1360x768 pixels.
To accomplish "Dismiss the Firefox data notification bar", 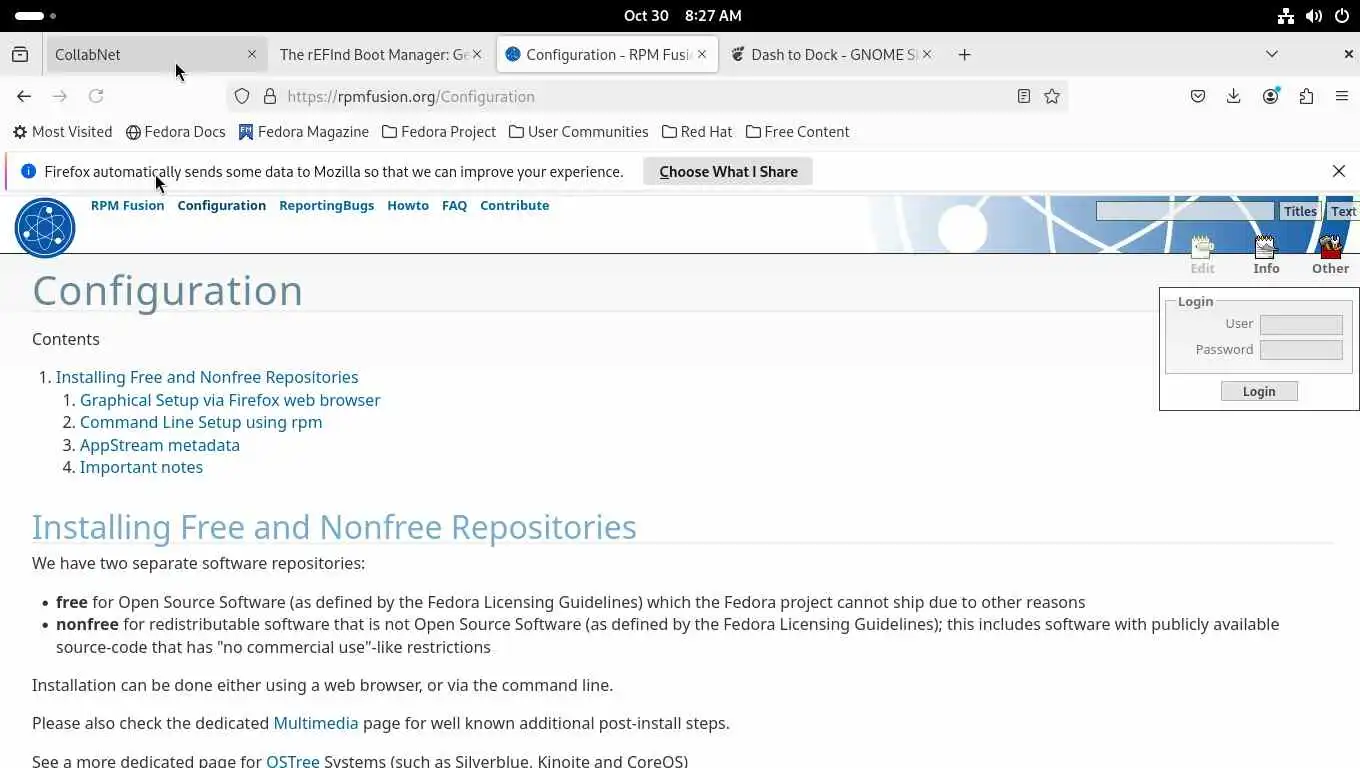I will click(1339, 171).
